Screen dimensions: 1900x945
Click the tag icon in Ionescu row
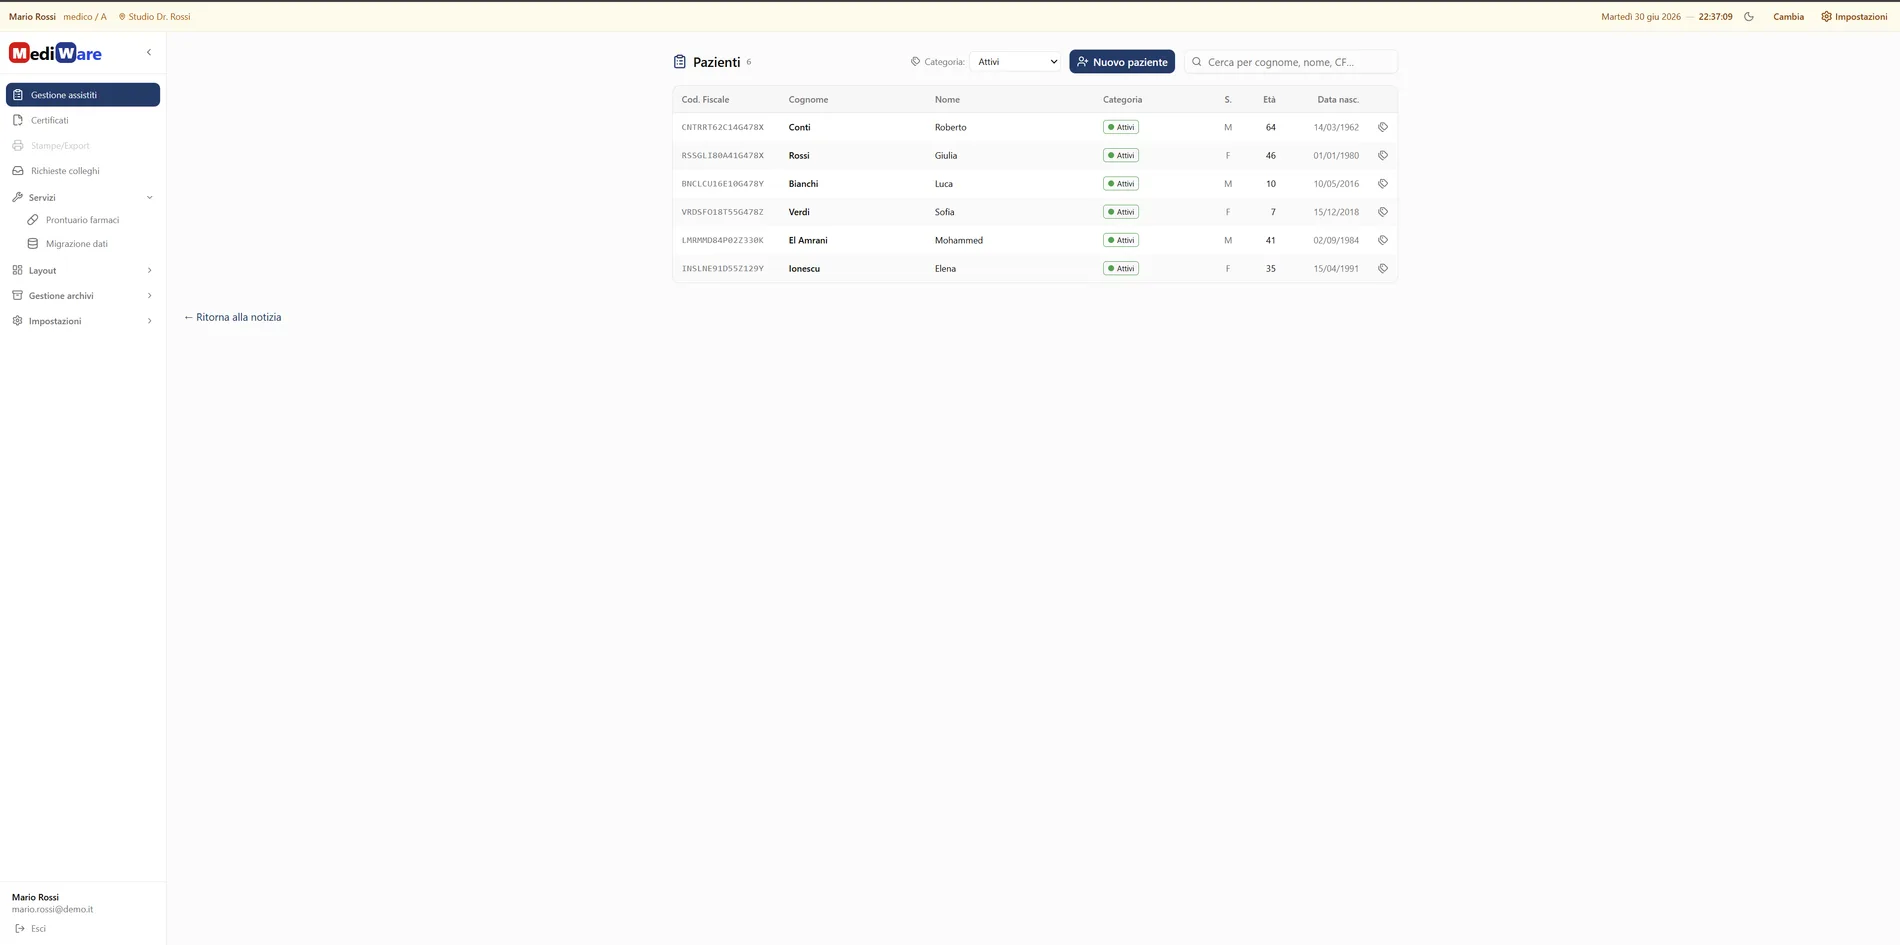coord(1383,269)
